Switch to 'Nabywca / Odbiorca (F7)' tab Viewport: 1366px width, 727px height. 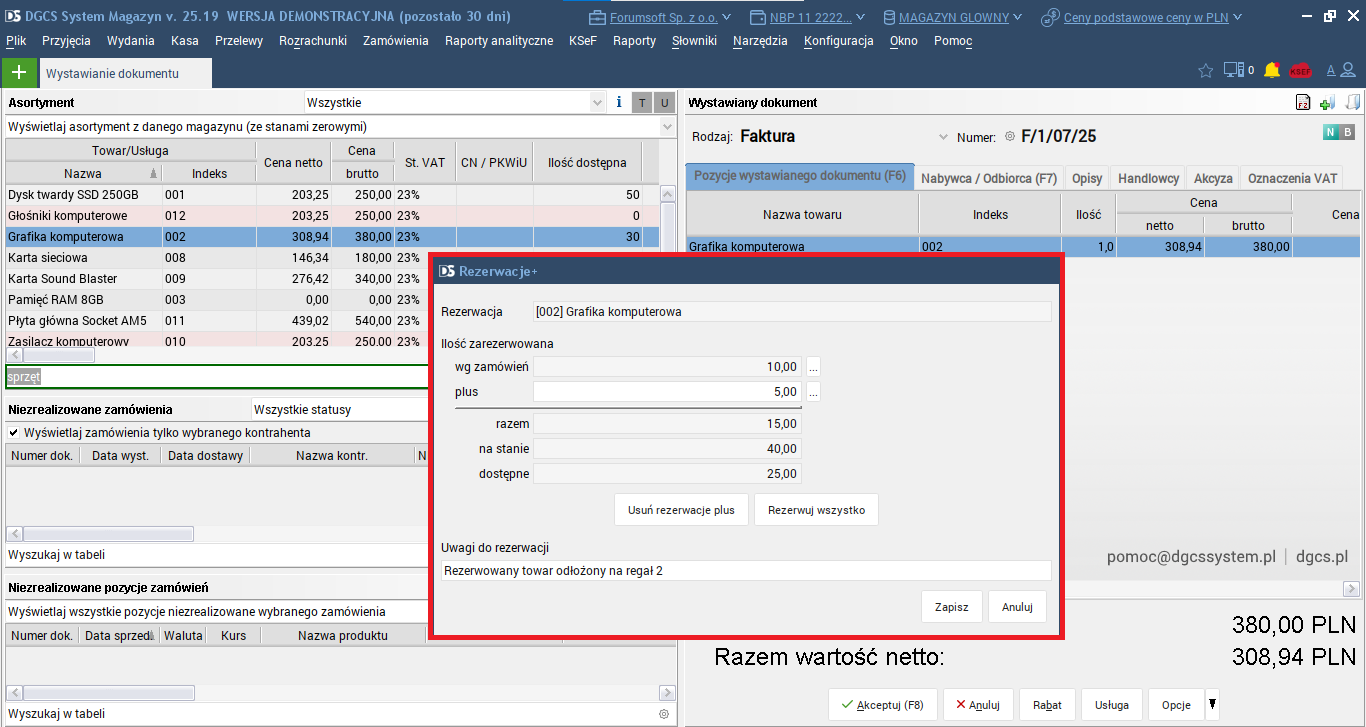988,178
